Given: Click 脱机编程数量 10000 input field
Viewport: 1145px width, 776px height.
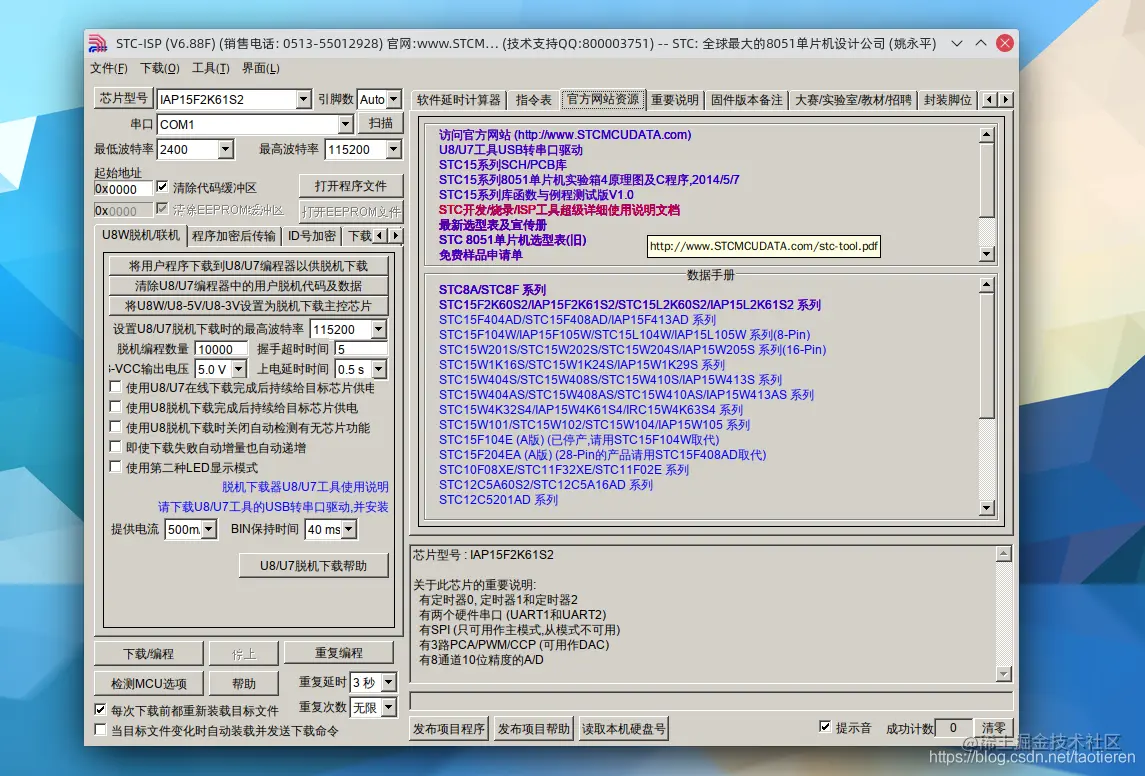Looking at the screenshot, I should click(x=221, y=349).
